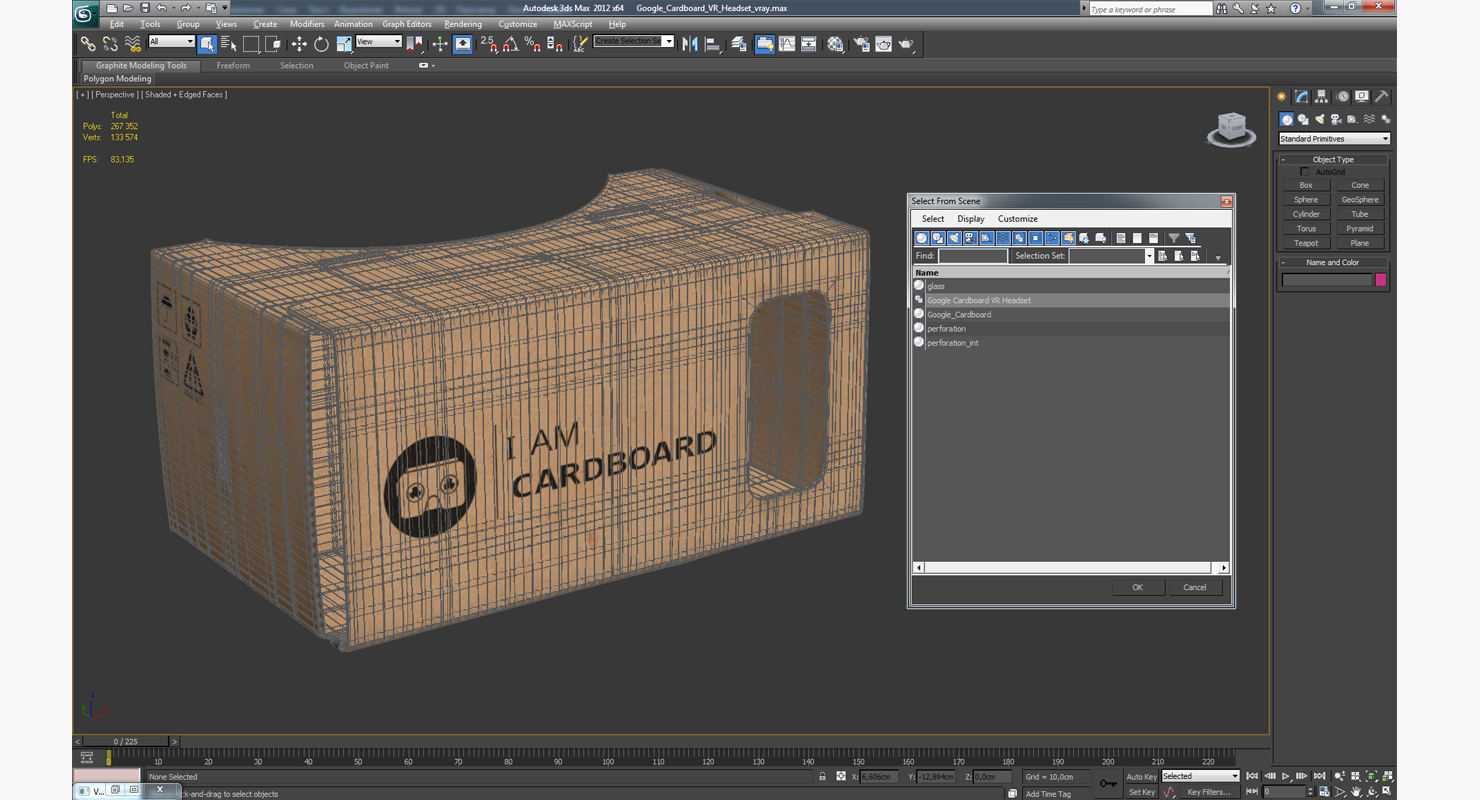The height and width of the screenshot is (800, 1480).
Task: Open the Modify command panel tab
Action: 1301,97
